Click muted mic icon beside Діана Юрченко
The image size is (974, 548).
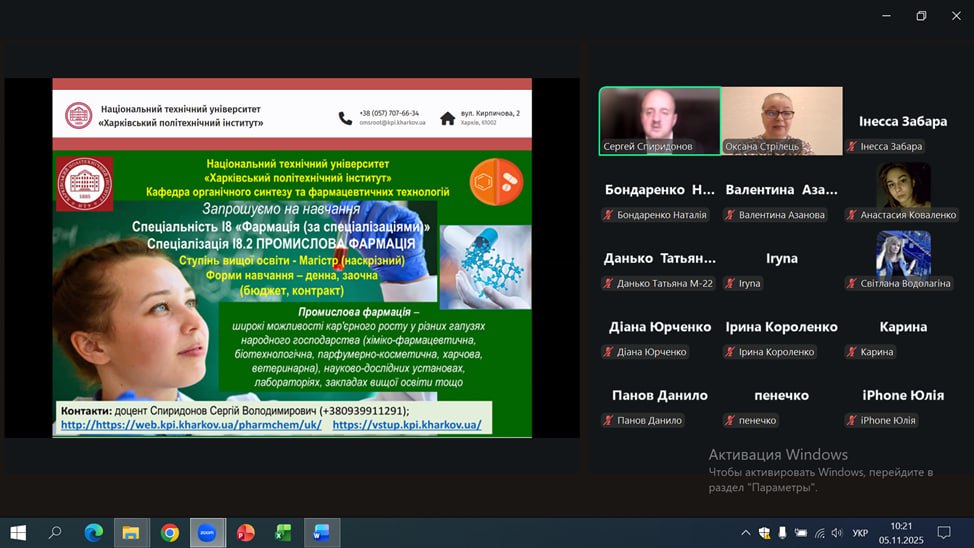coord(608,352)
